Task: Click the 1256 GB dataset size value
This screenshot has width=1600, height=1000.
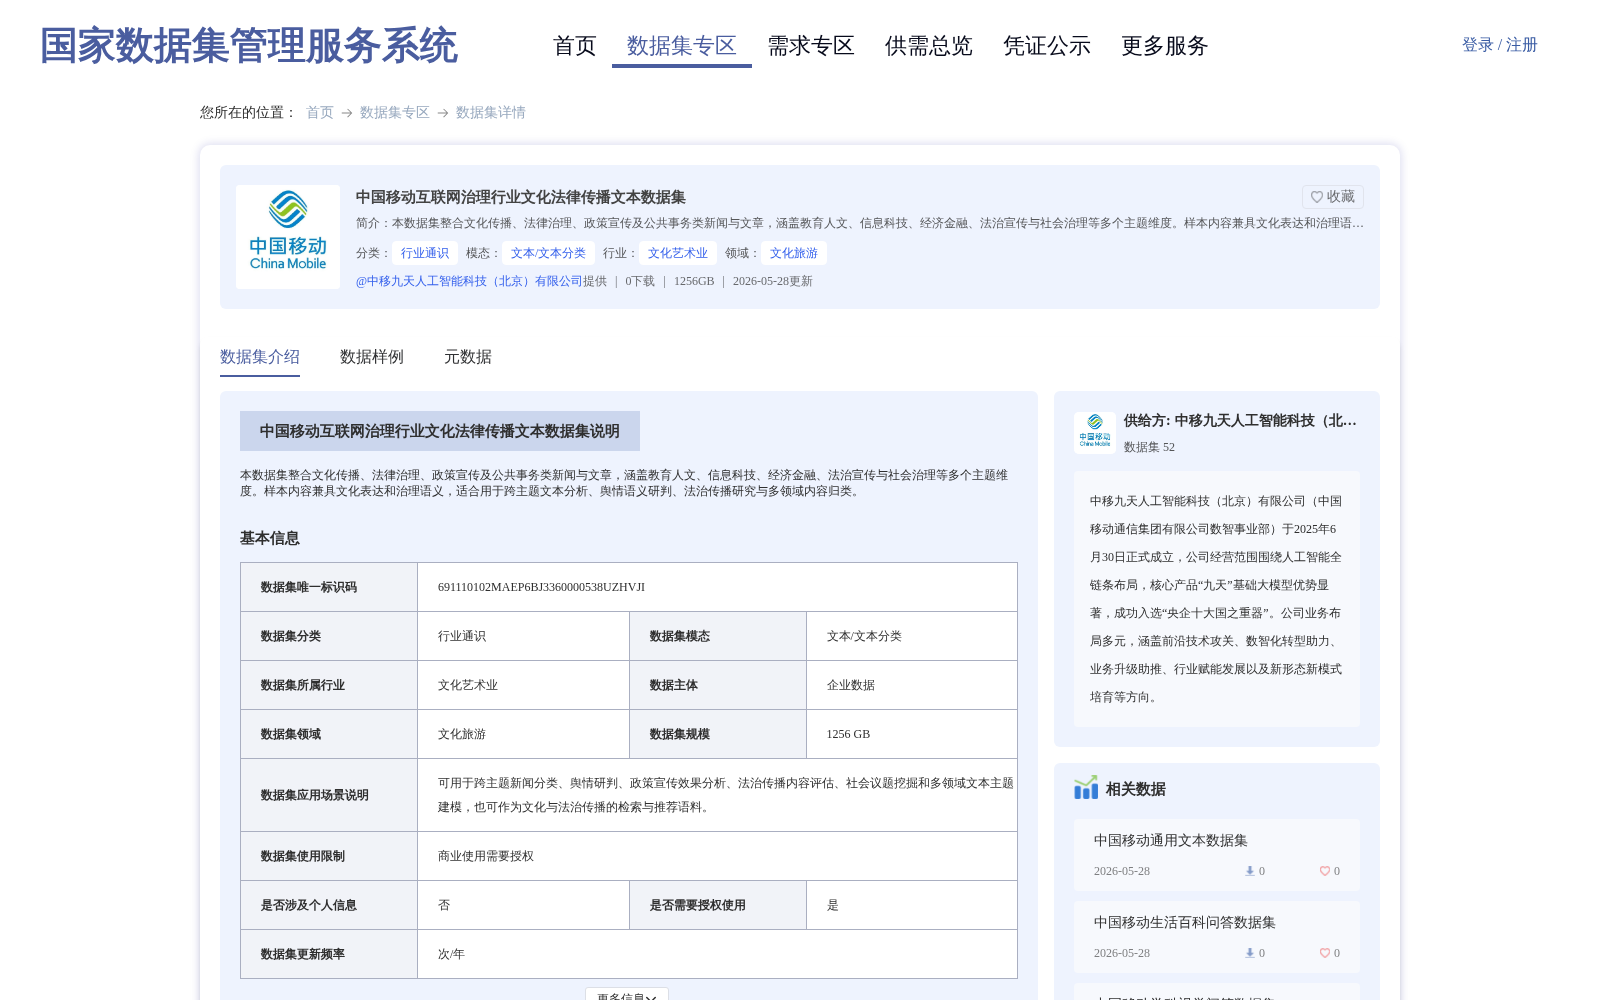Action: 848,734
